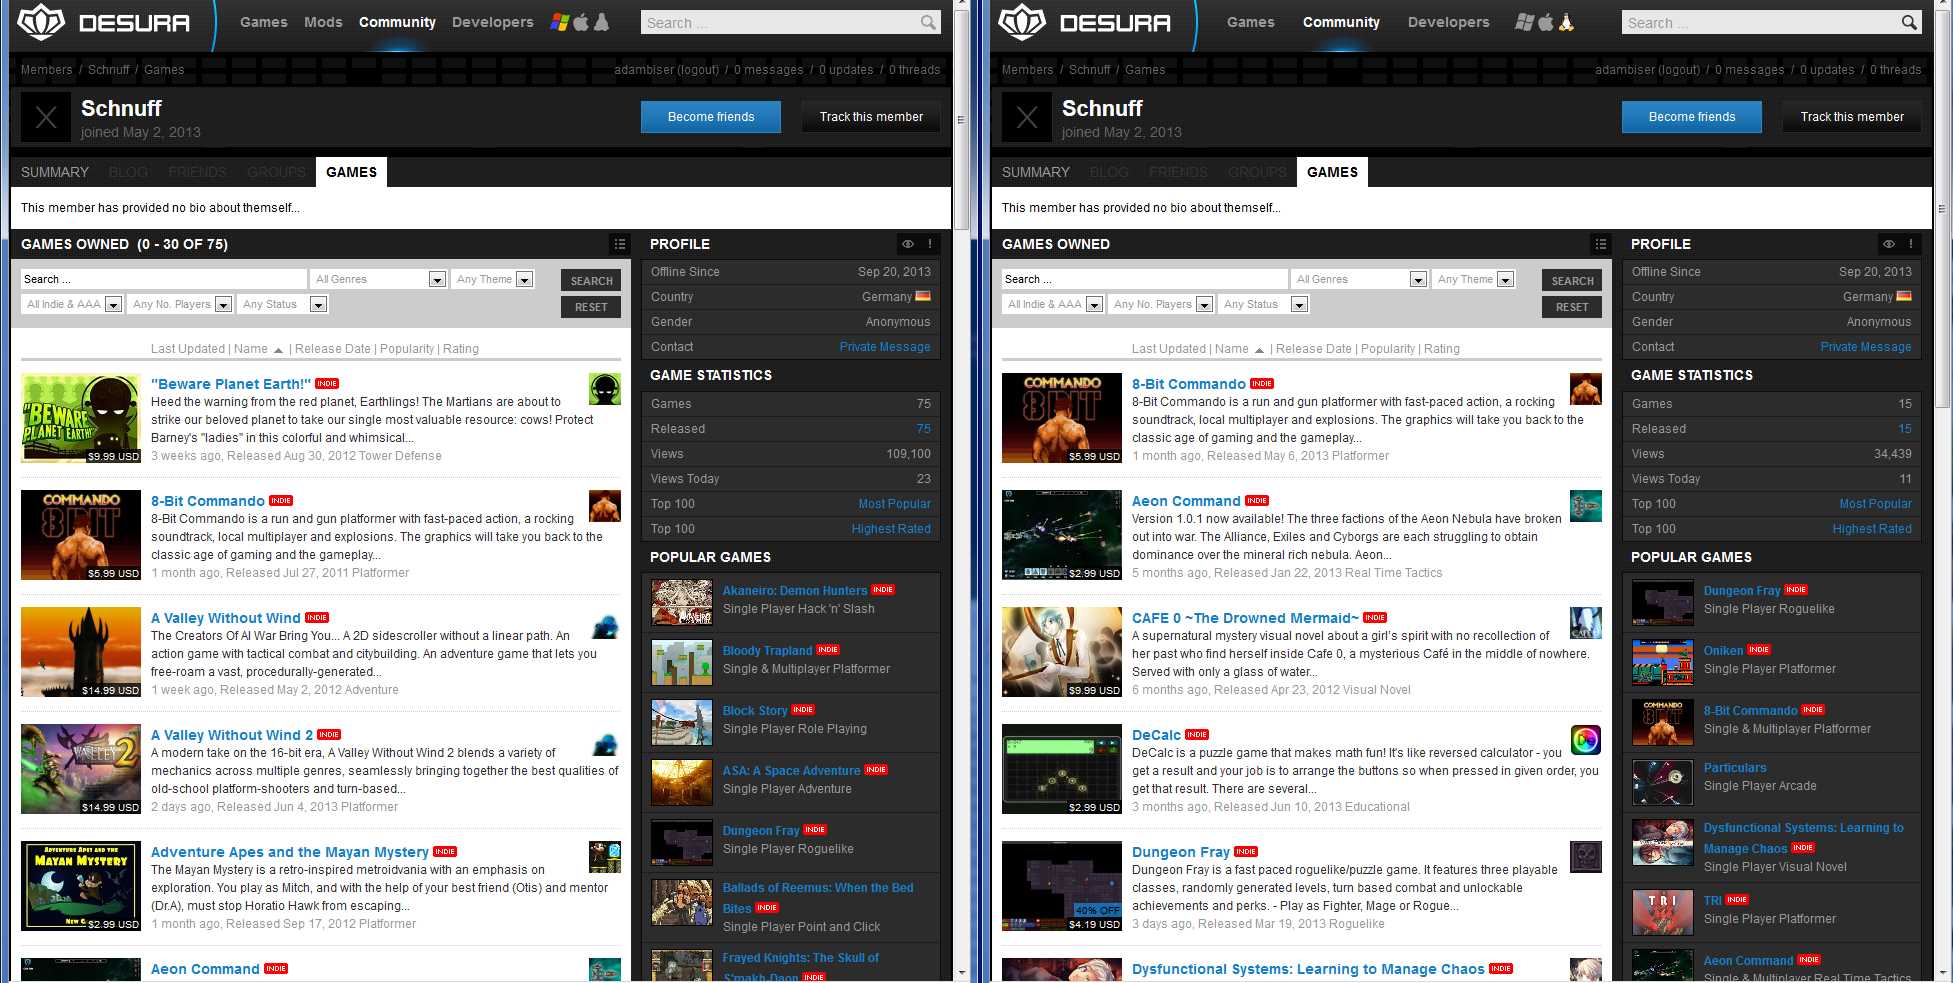
Task: Click Germany flag icon in left window profile
Action: tap(923, 296)
